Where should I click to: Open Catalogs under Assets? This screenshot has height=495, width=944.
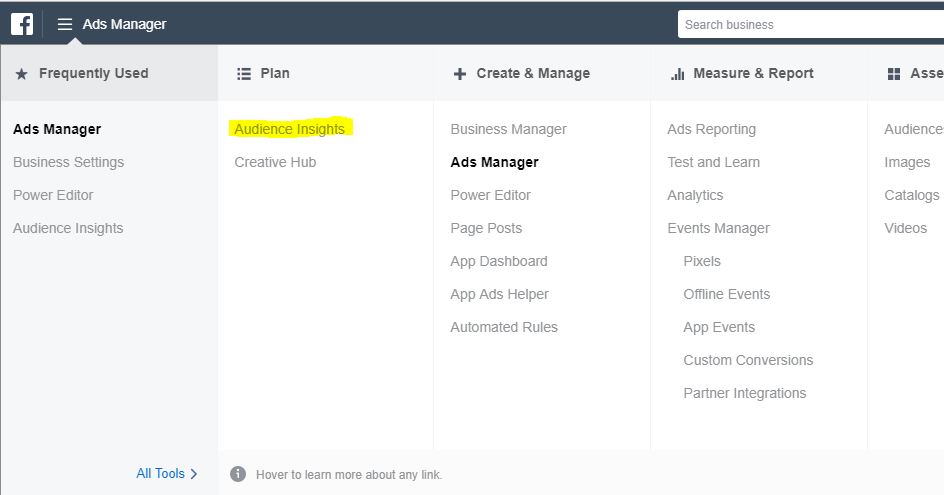[x=911, y=195]
